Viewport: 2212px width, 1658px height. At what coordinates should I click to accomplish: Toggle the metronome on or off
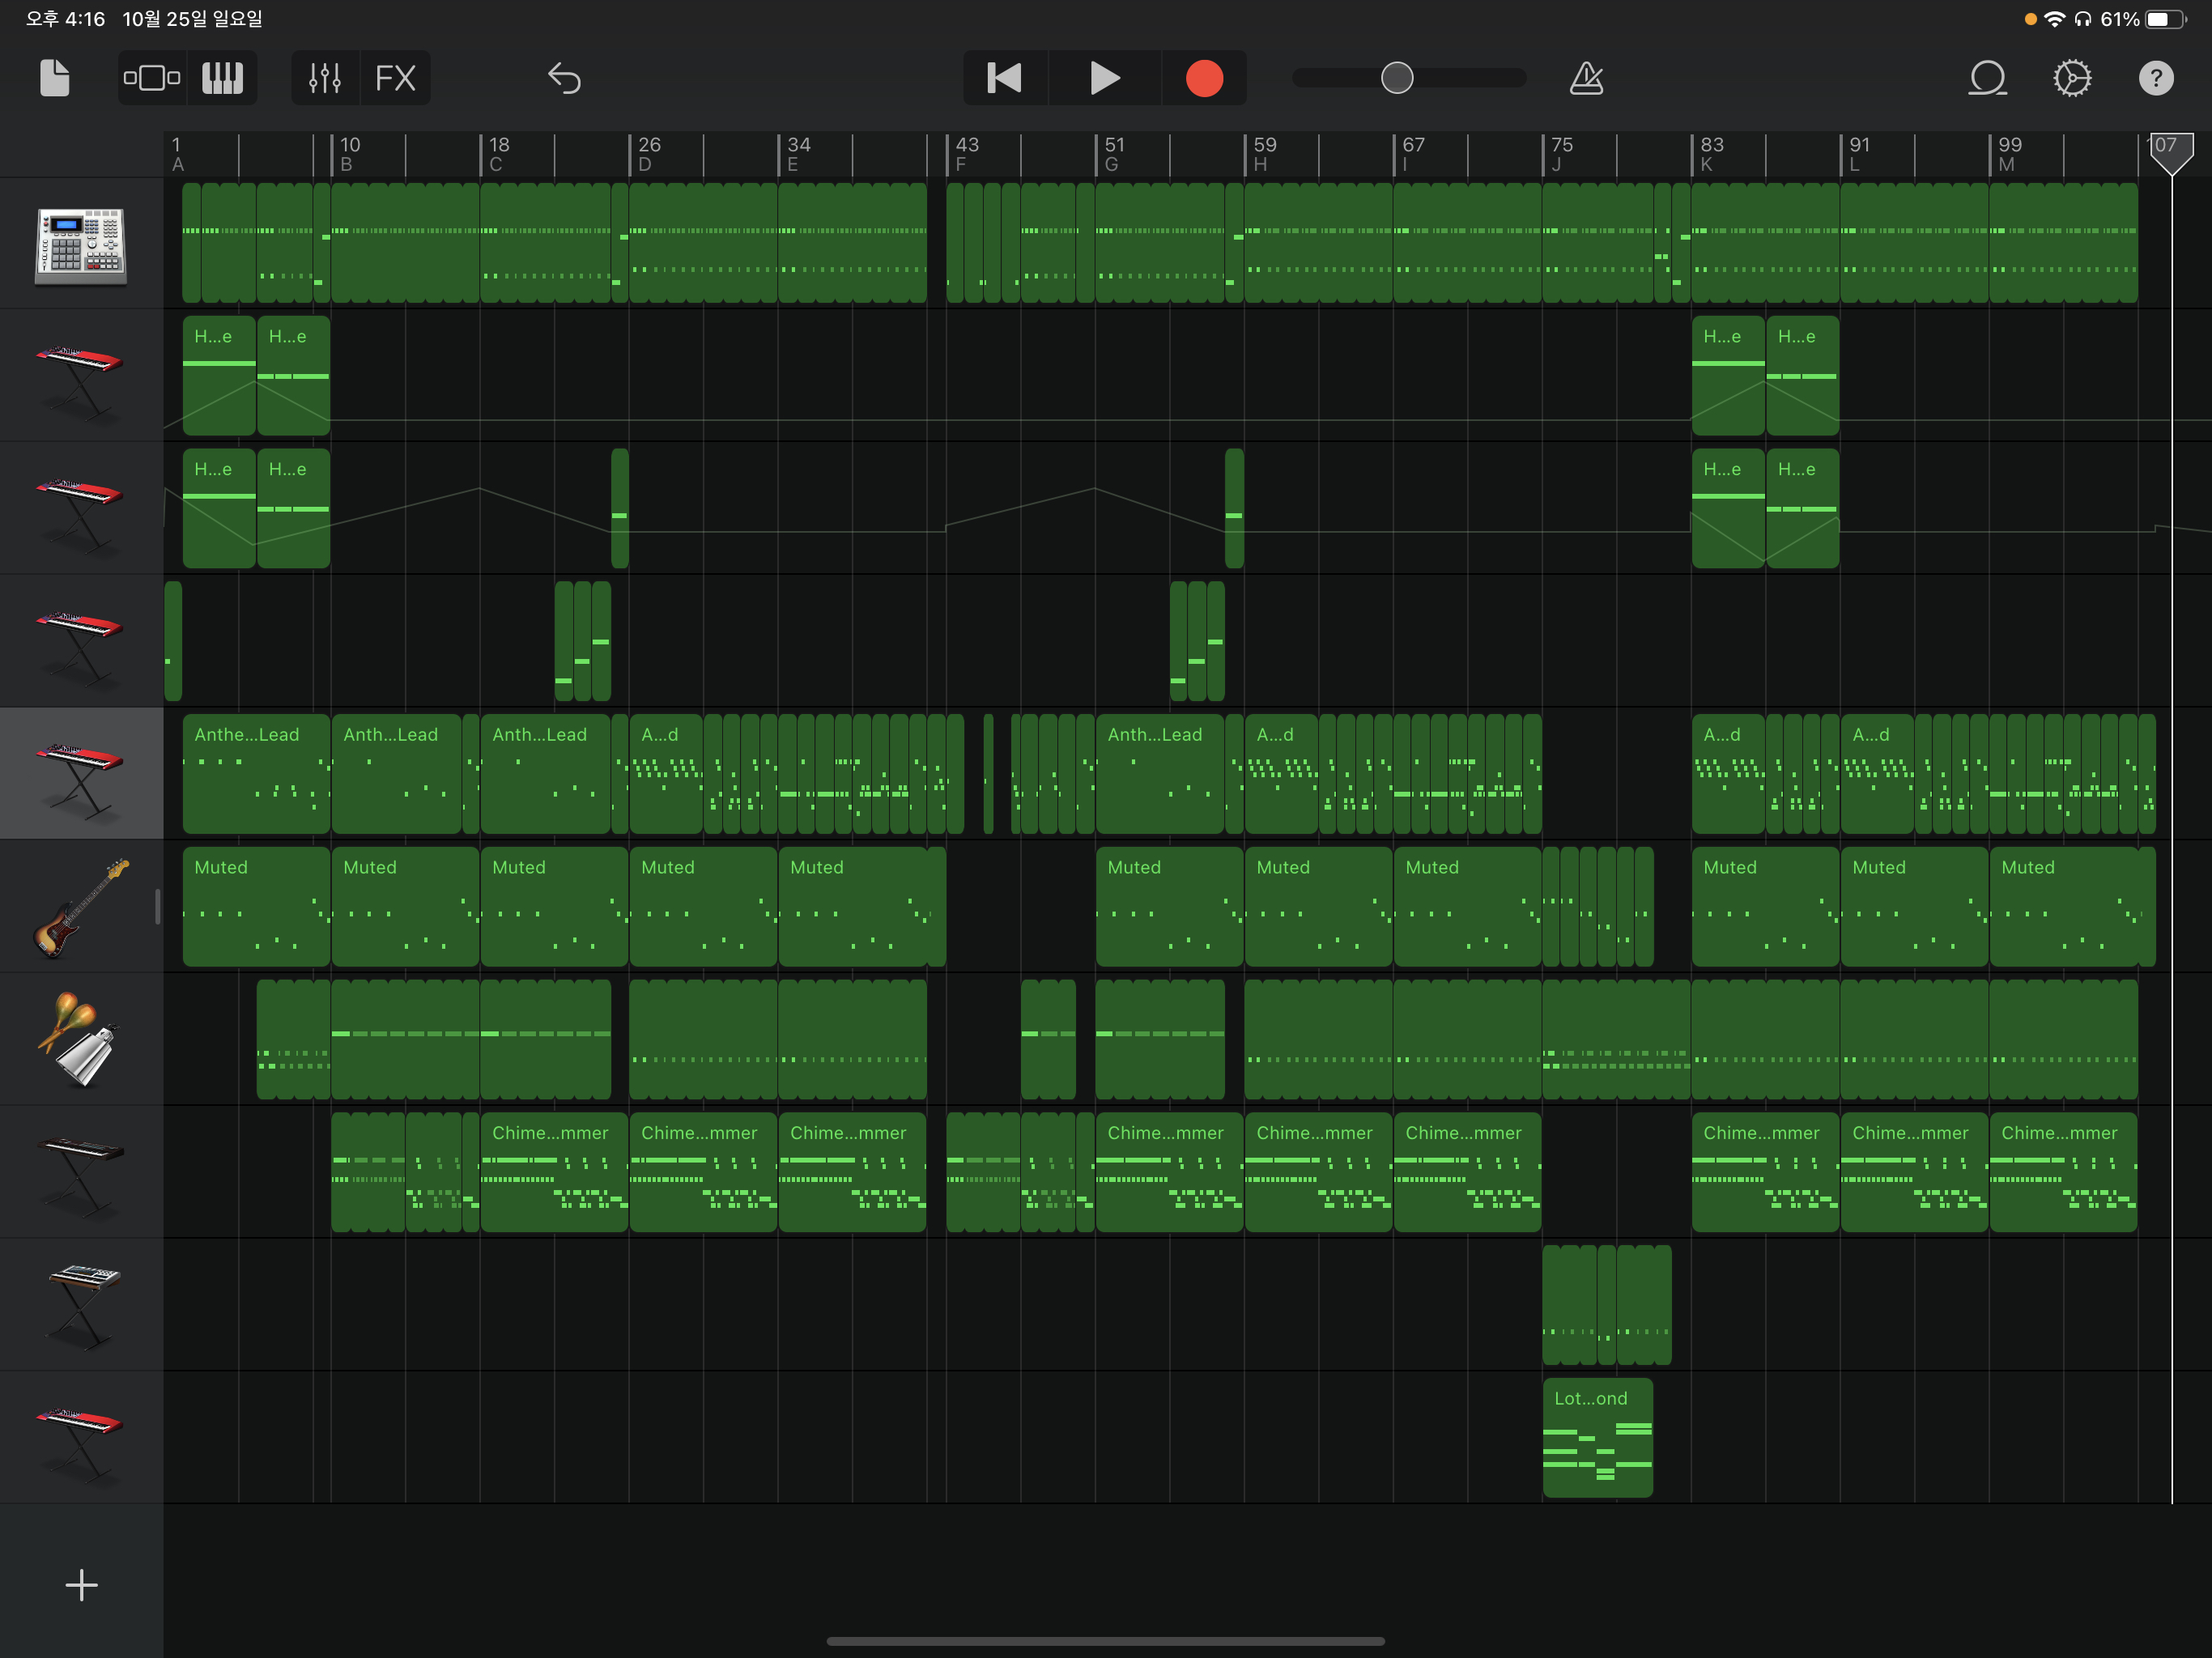(1586, 78)
